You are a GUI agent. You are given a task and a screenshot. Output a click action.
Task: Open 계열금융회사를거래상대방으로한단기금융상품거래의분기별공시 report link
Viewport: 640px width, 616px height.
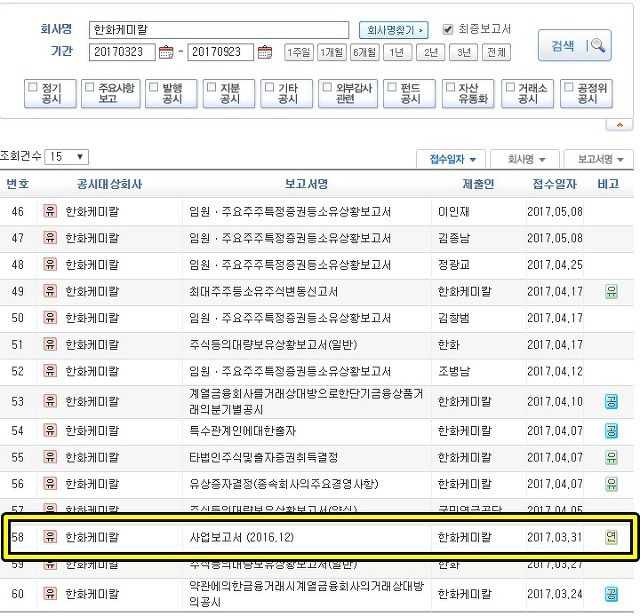click(x=306, y=402)
